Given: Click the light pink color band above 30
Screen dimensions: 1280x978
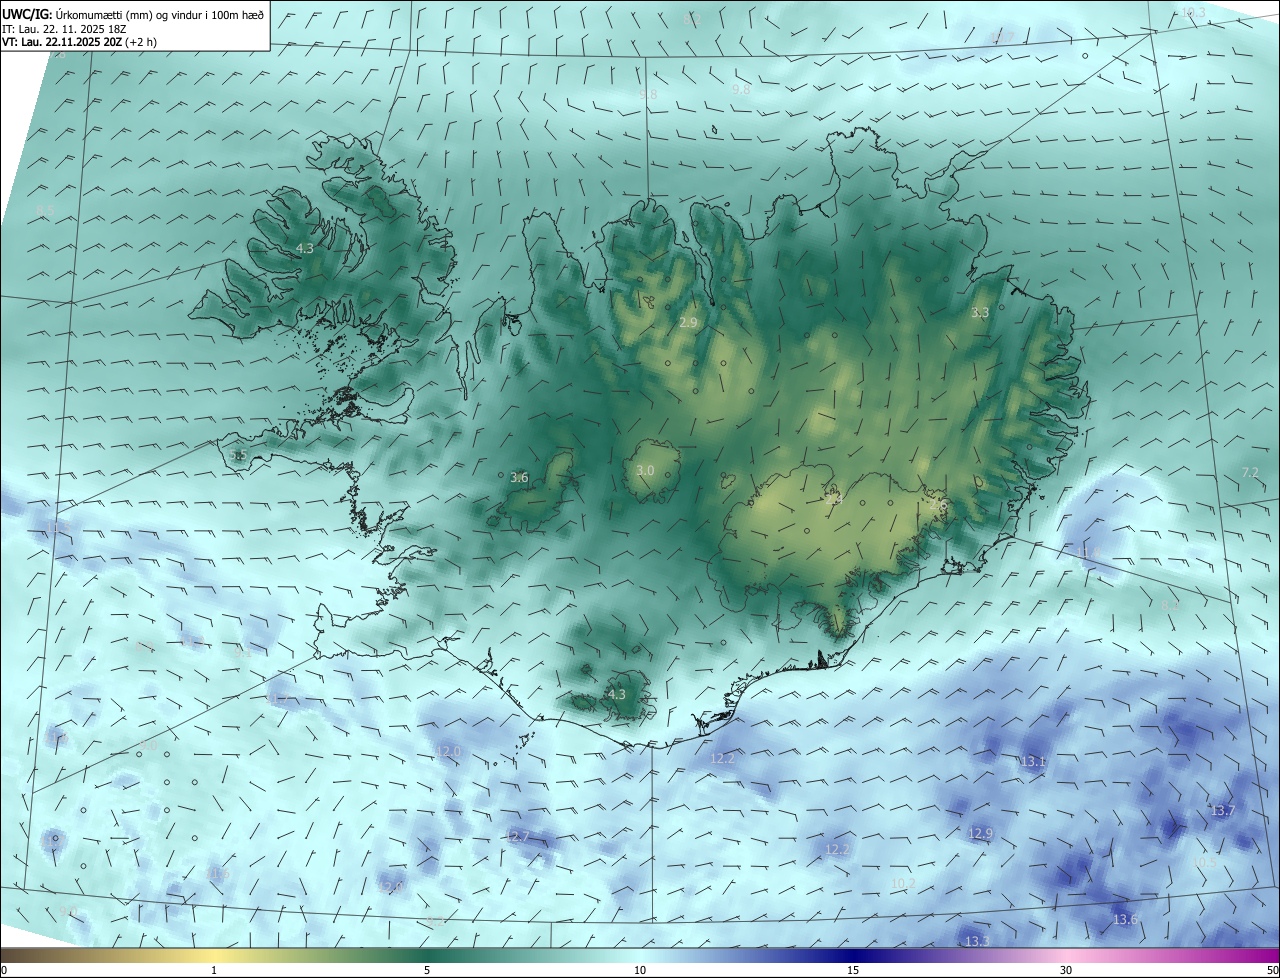Looking at the screenshot, I should pos(1066,955).
